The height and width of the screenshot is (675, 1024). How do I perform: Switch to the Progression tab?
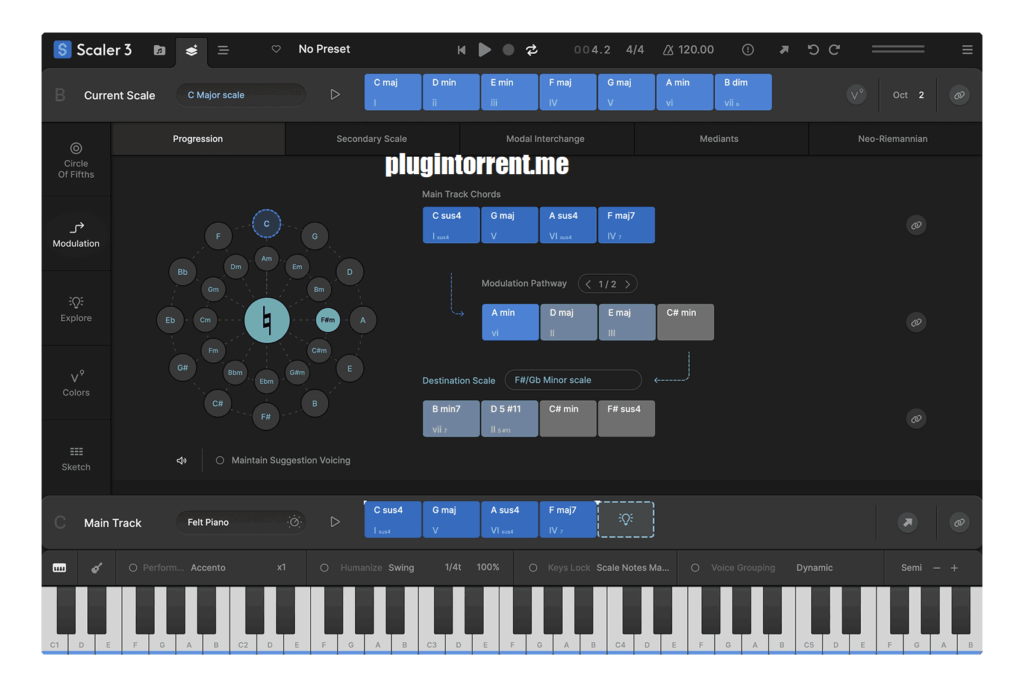click(x=198, y=138)
